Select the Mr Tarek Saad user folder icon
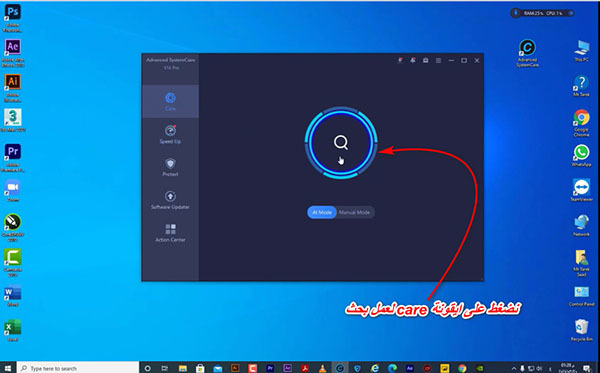The height and width of the screenshot is (373, 600). point(582,263)
